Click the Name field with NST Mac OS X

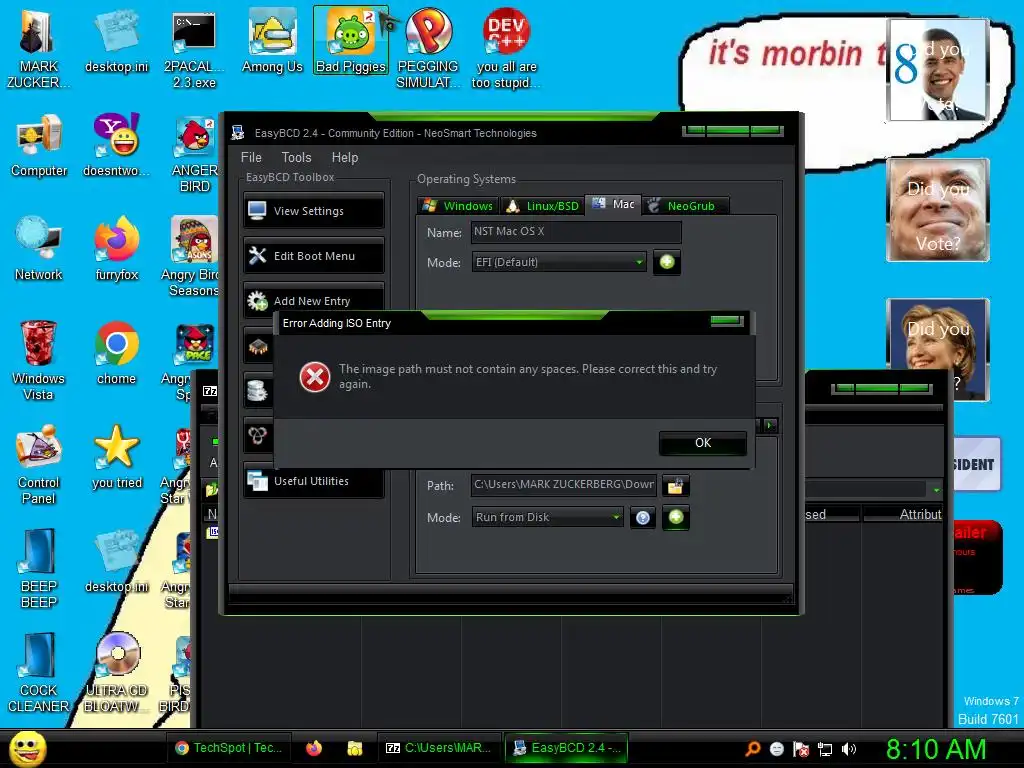pos(576,232)
